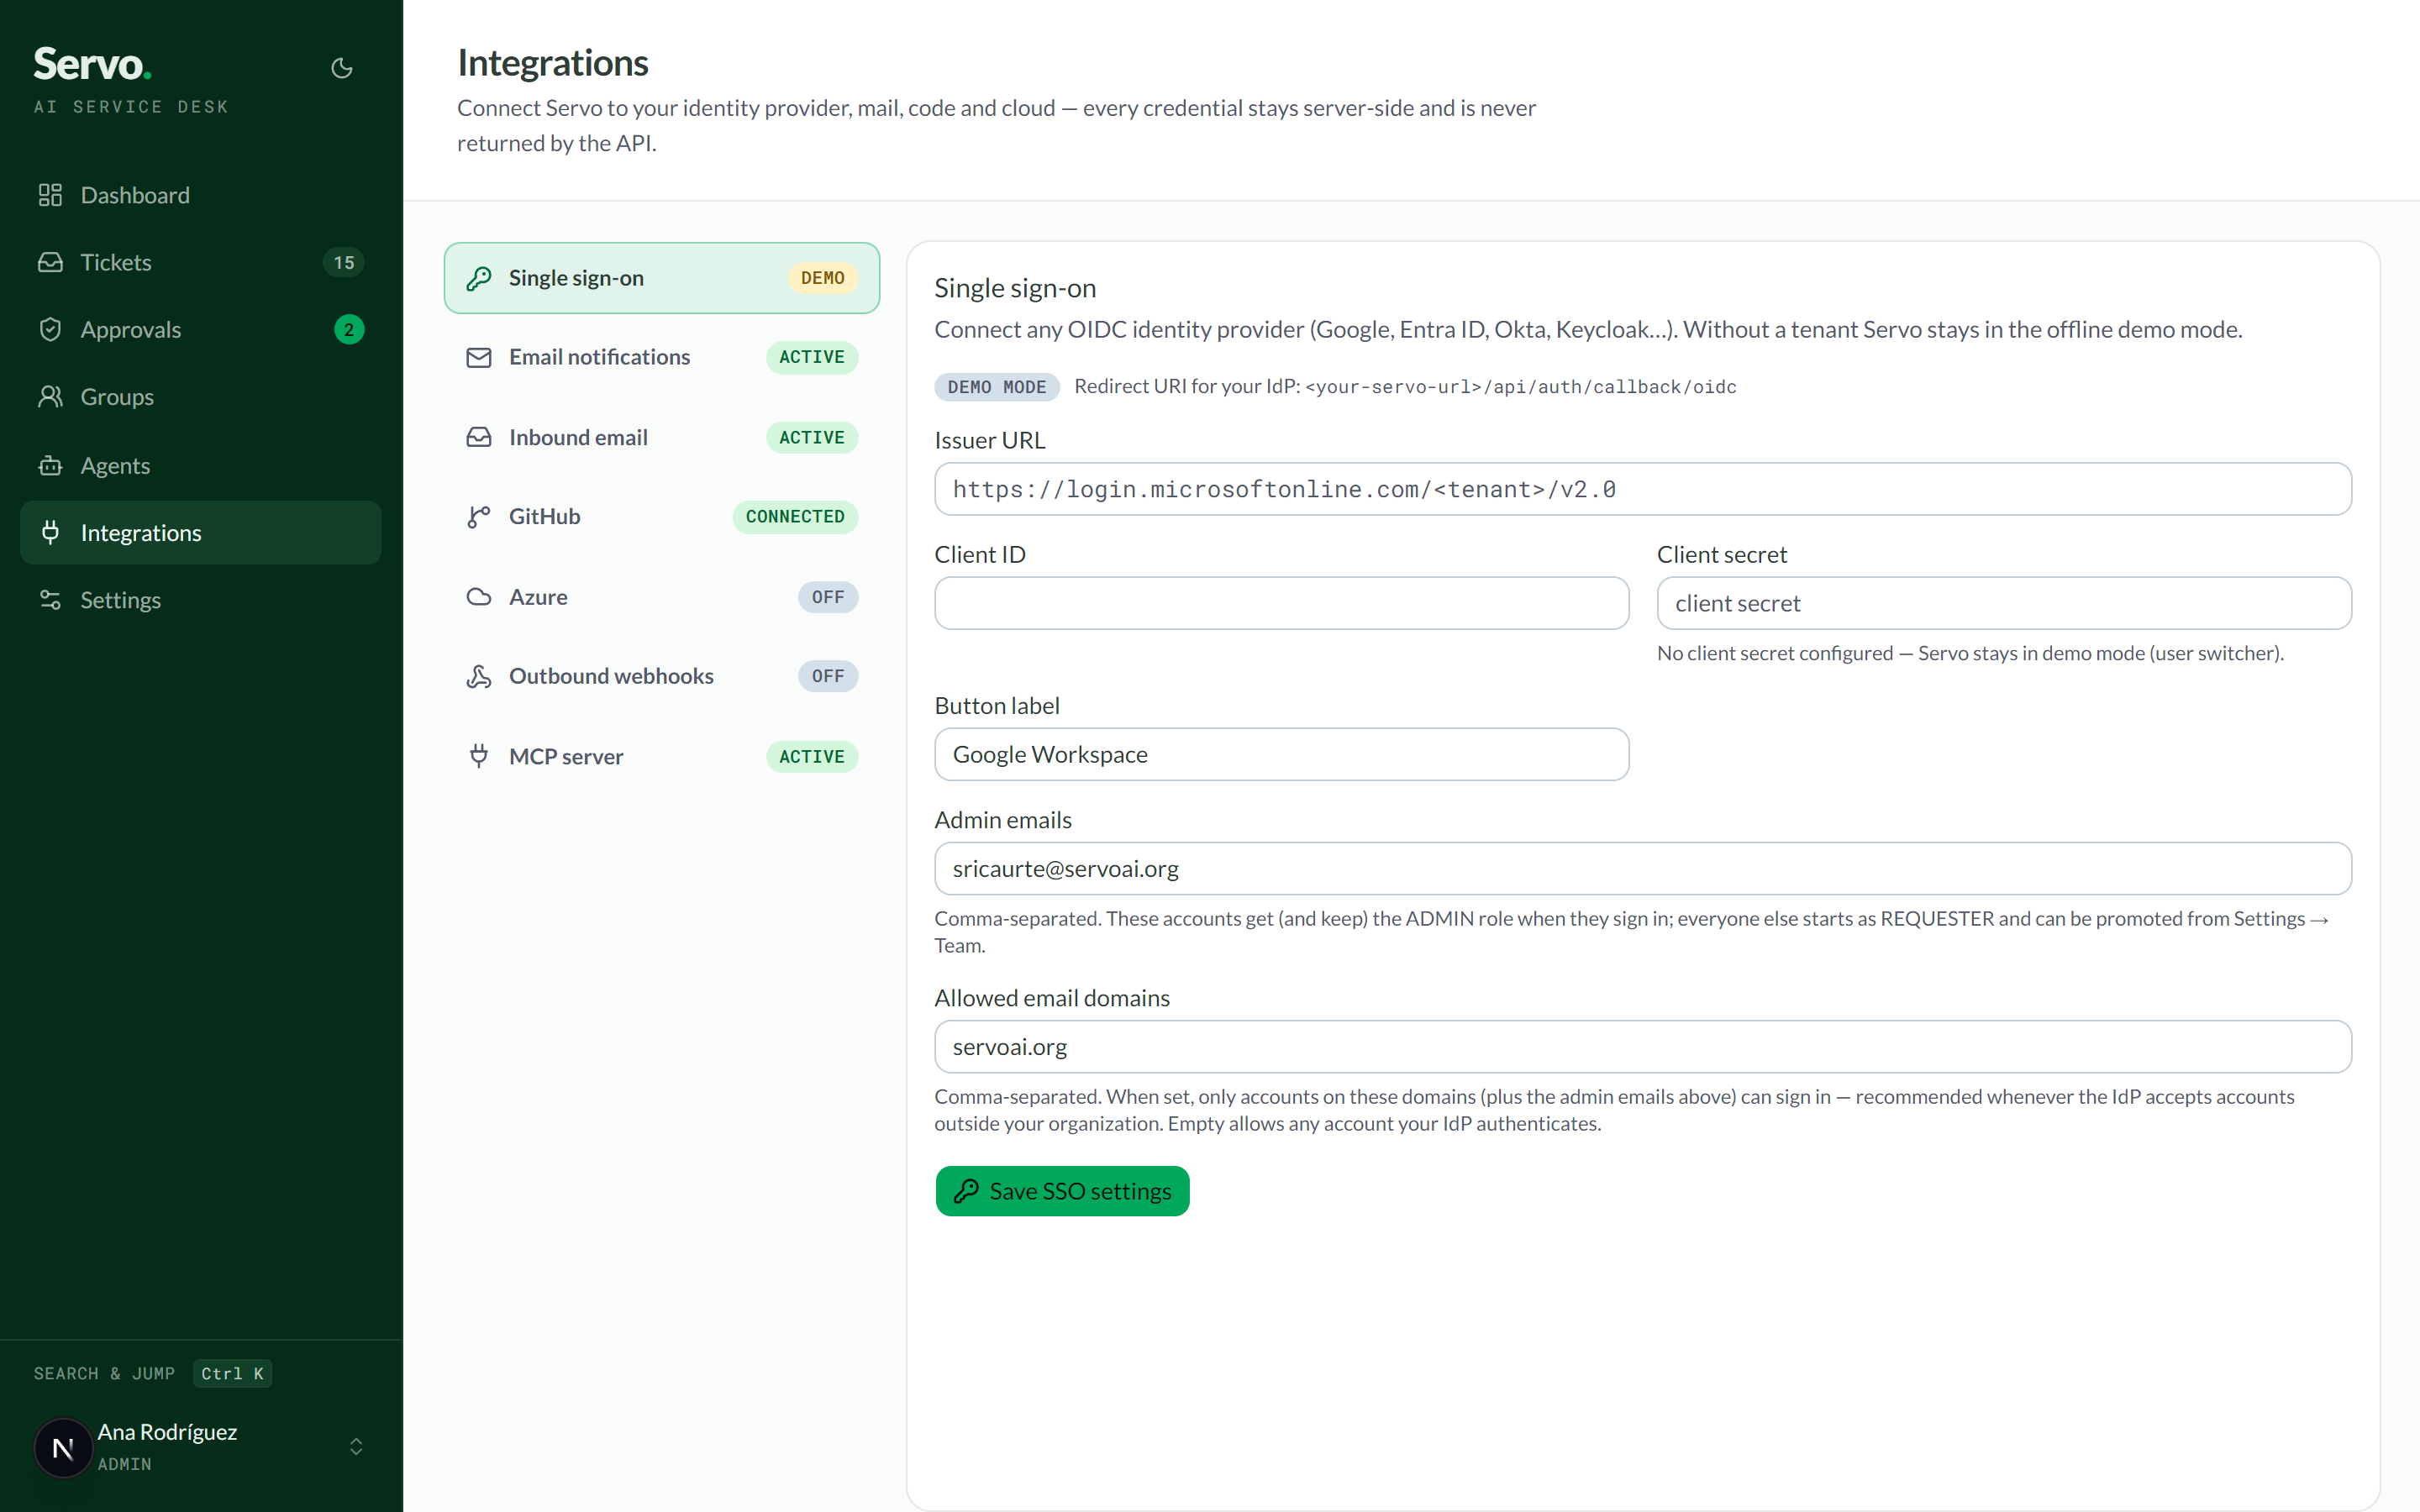Click the Integrations page heading
The height and width of the screenshot is (1512, 2420).
coord(553,63)
